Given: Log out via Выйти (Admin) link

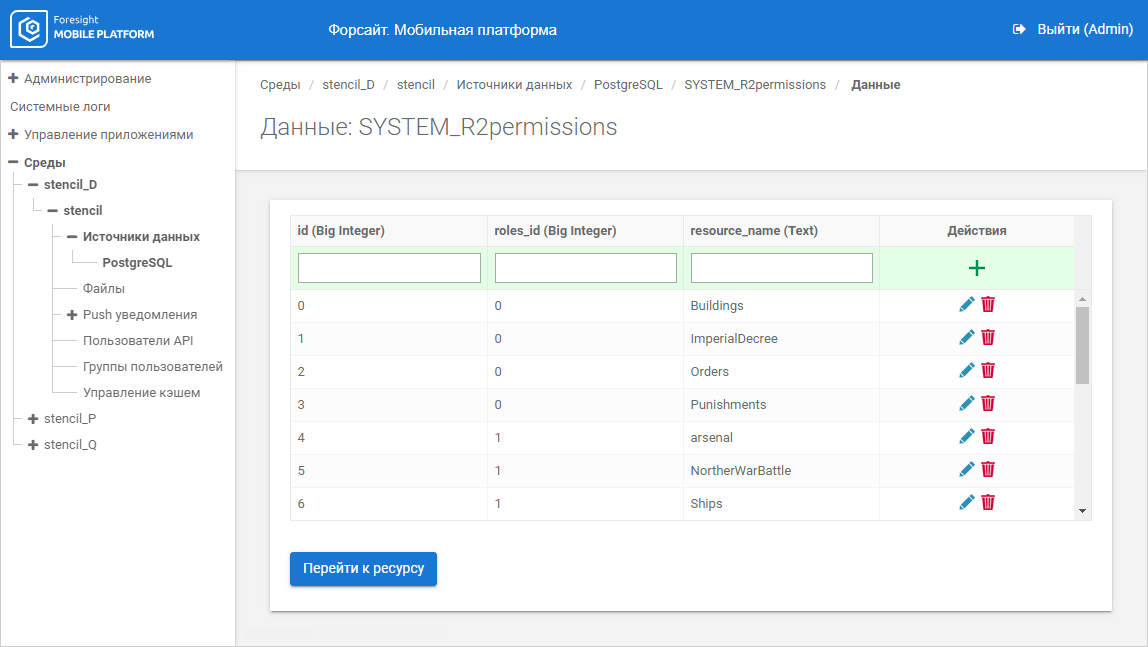Looking at the screenshot, I should click(1073, 30).
